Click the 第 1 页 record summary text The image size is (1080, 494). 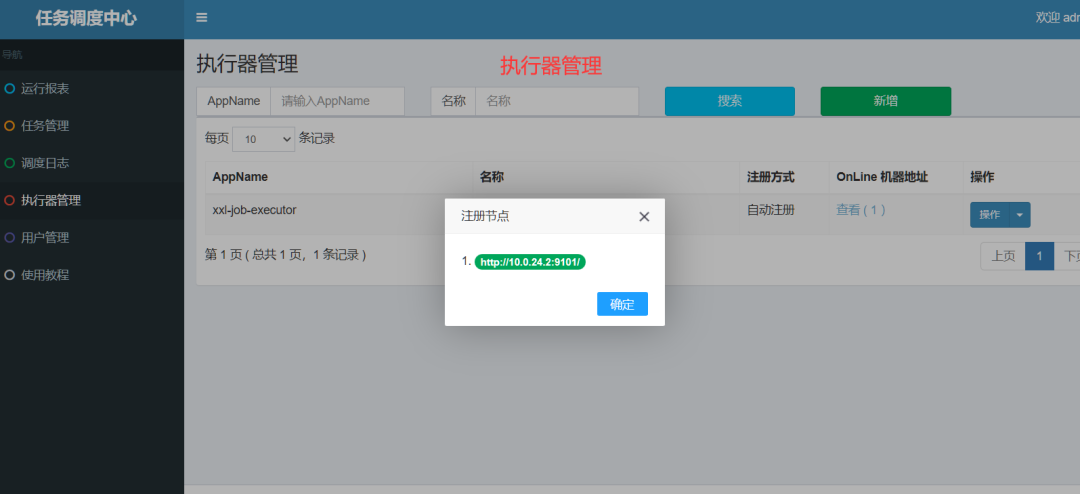pos(285,254)
